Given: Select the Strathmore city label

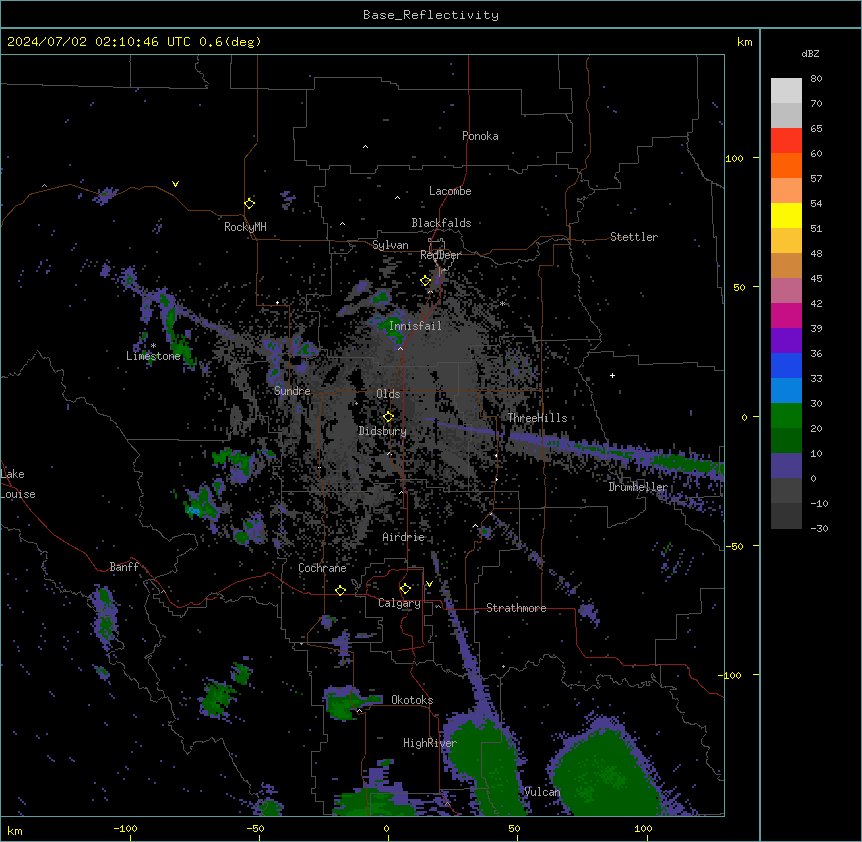Looking at the screenshot, I should 516,608.
